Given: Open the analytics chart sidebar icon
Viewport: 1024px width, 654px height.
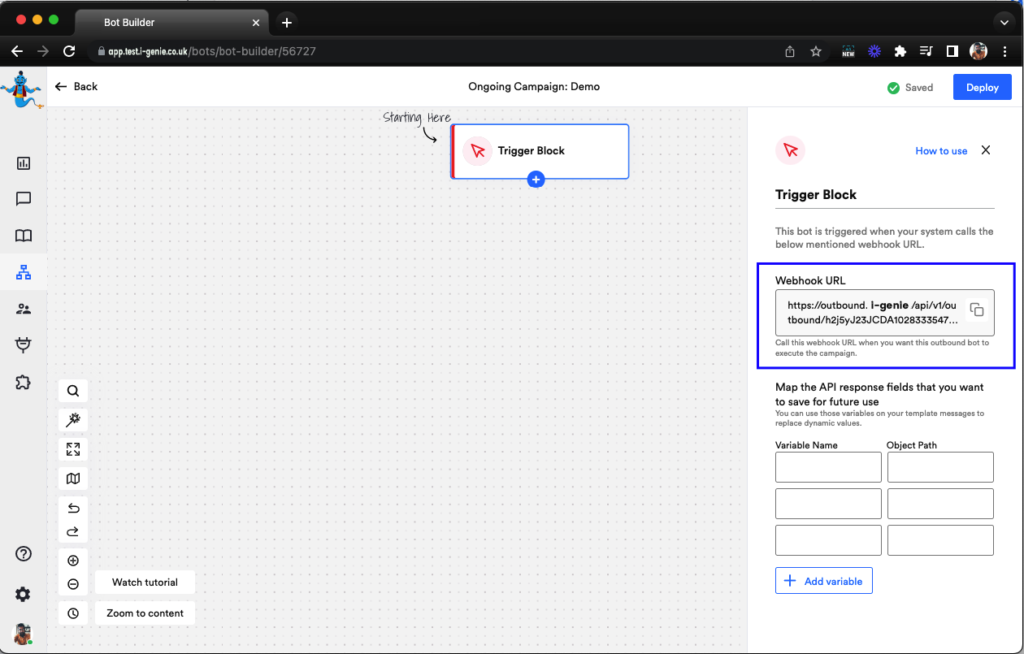Looking at the screenshot, I should 23,163.
